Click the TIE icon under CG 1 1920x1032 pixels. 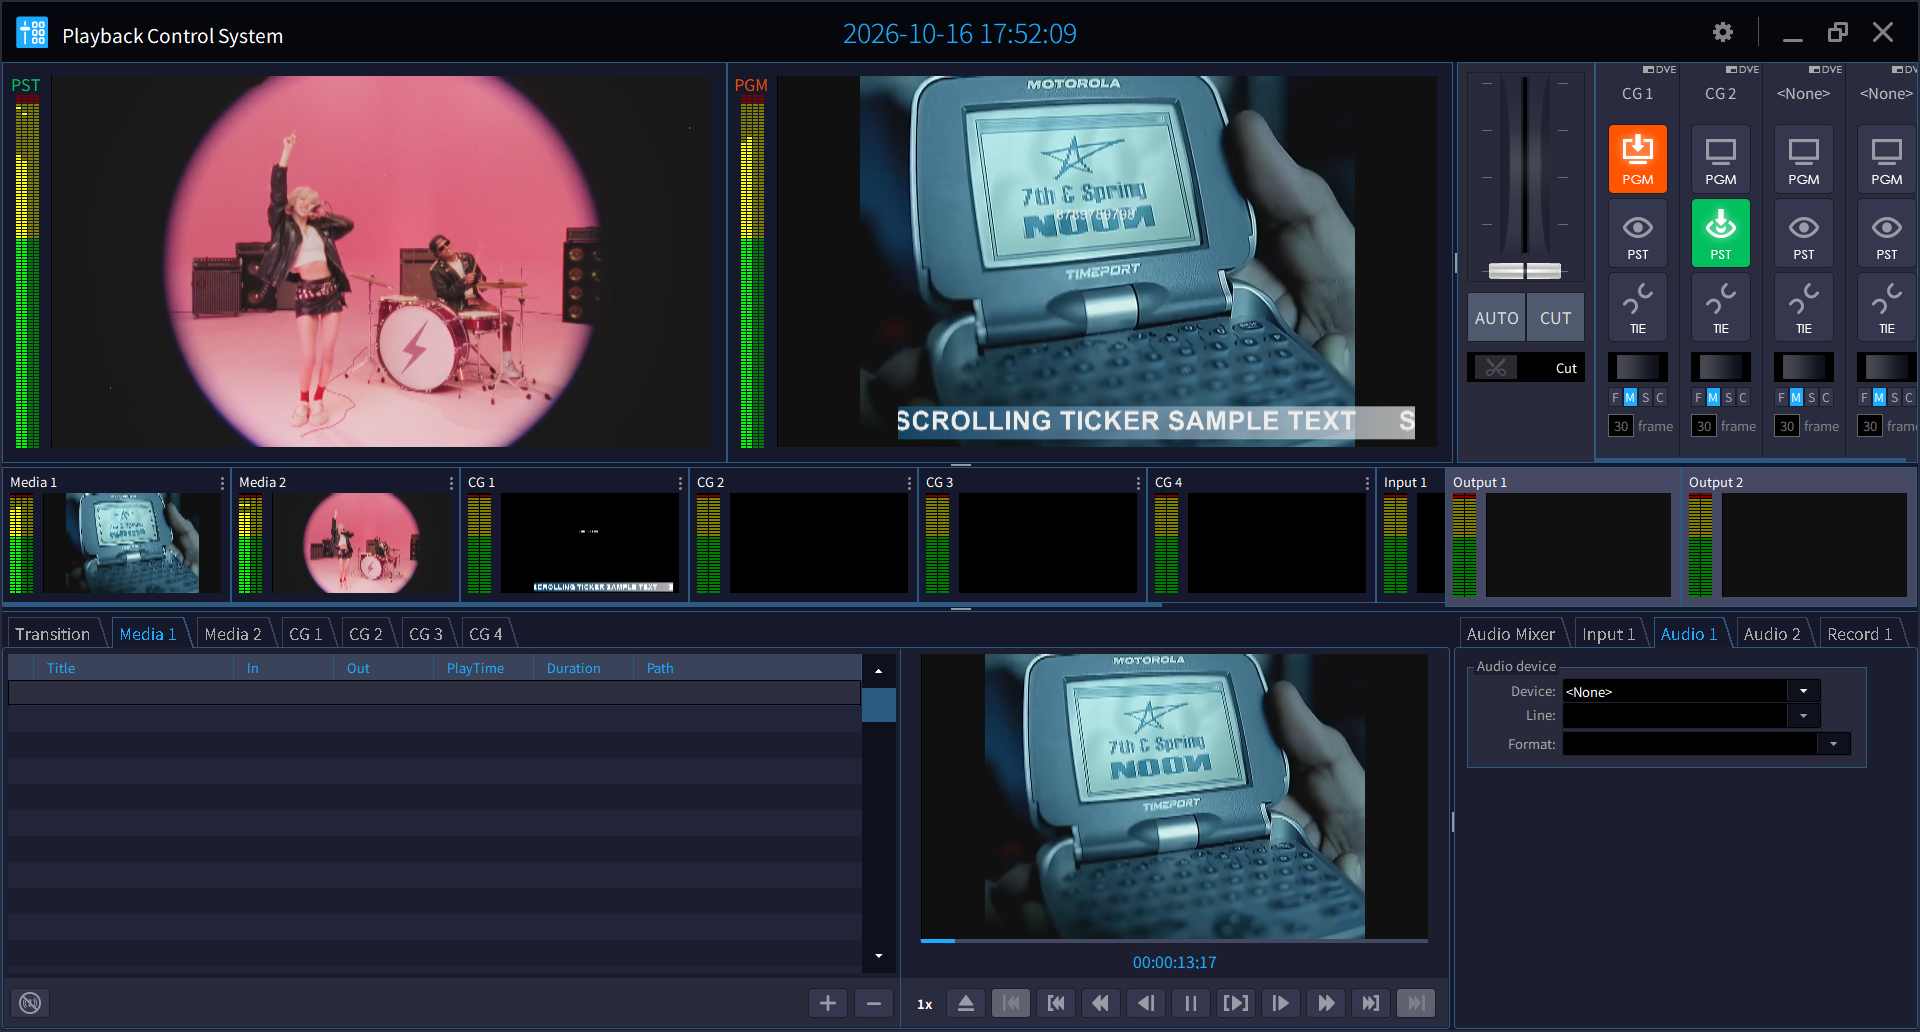[1637, 307]
